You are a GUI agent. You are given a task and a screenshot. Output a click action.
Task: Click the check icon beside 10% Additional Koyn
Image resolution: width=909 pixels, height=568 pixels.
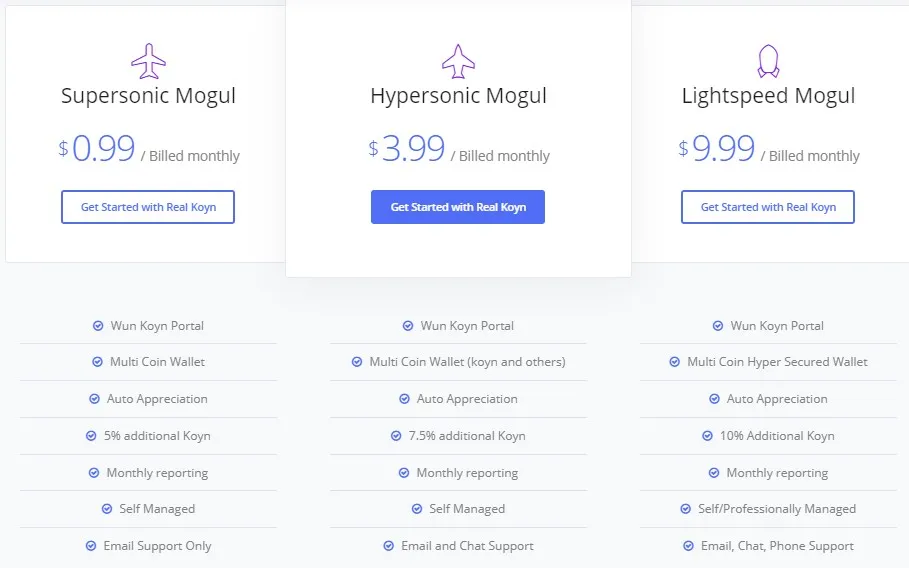tap(707, 436)
